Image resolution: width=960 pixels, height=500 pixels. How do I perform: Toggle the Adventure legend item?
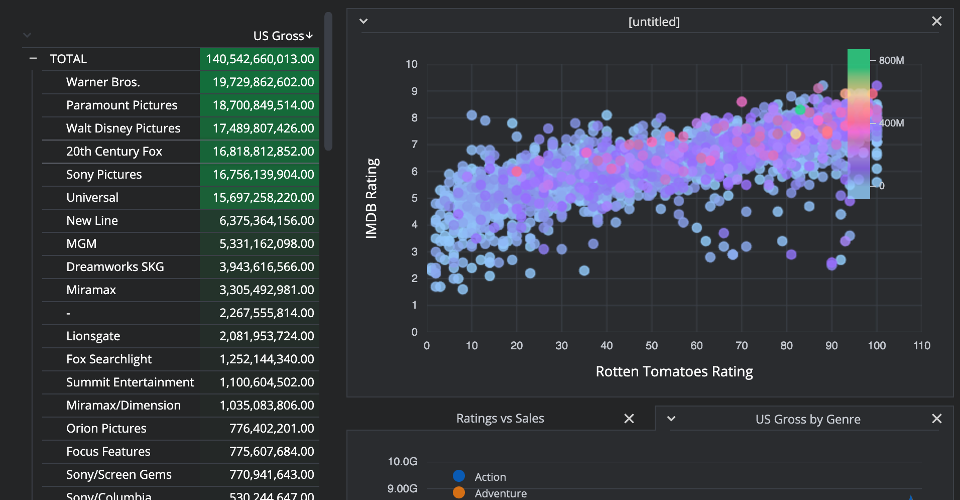(489, 493)
